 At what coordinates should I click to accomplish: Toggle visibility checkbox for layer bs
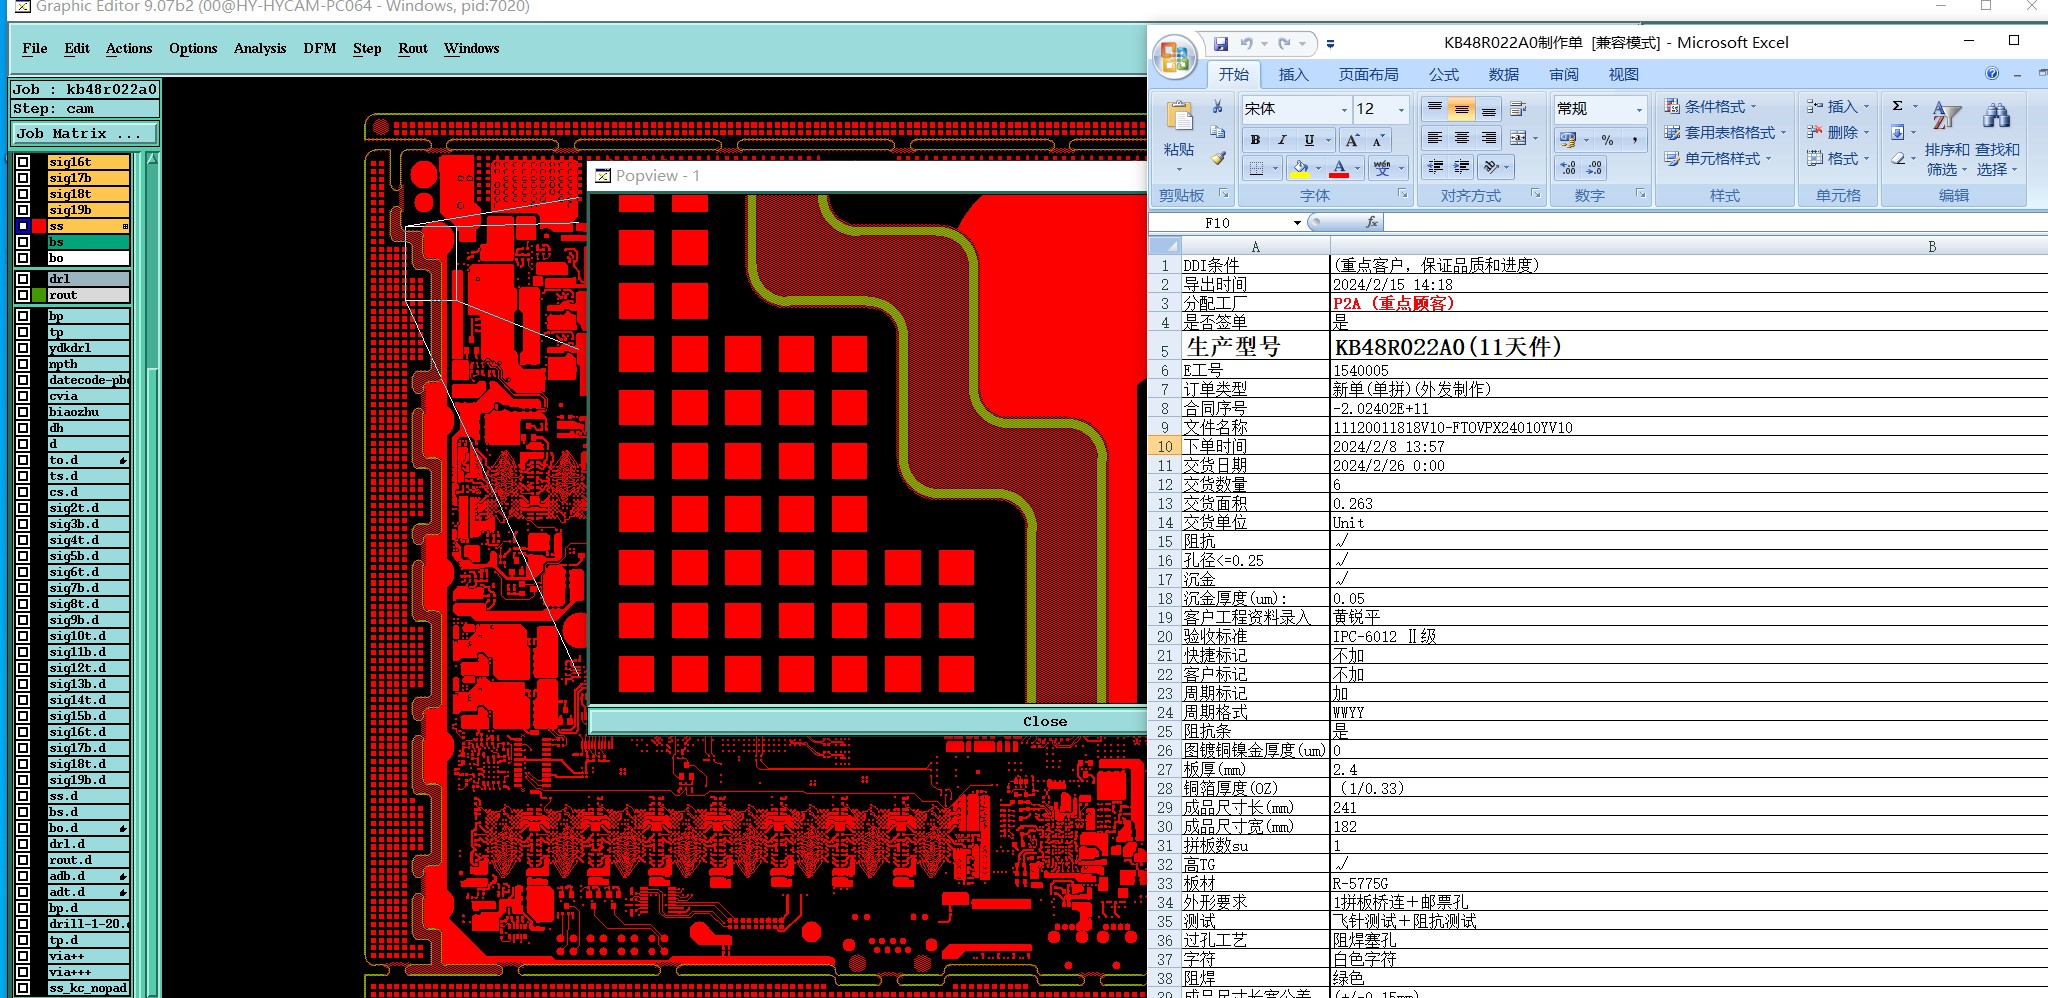[23, 242]
